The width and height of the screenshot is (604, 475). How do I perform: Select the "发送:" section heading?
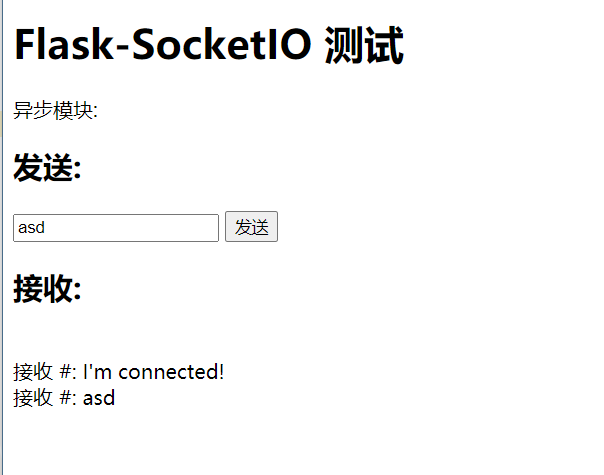coord(47,169)
